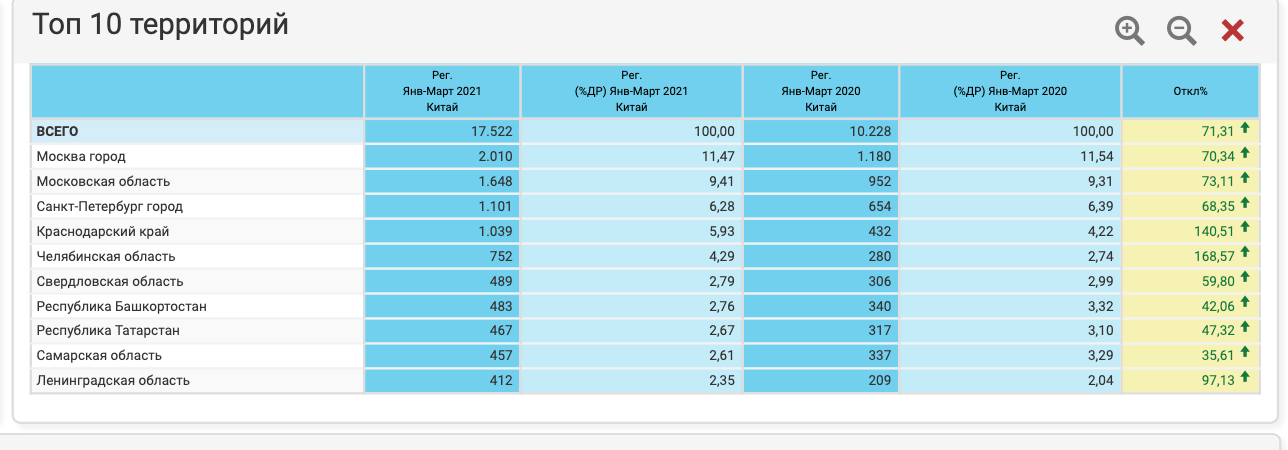This screenshot has width=1288, height=450.
Task: Click the zoom in magnifier icon
Action: click(1130, 31)
